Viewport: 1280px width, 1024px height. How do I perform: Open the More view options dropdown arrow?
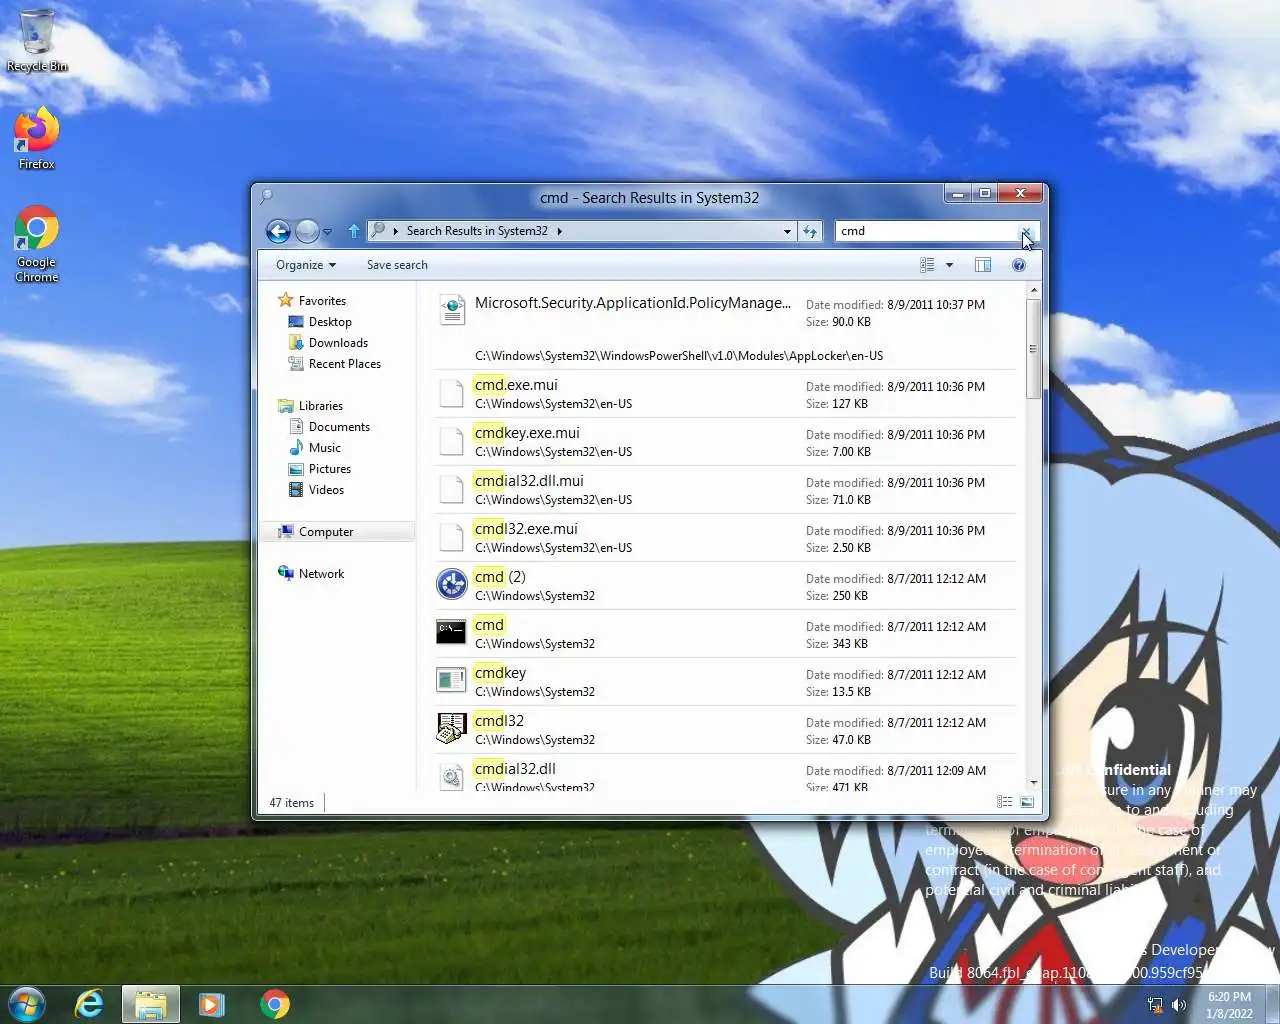[x=949, y=265]
